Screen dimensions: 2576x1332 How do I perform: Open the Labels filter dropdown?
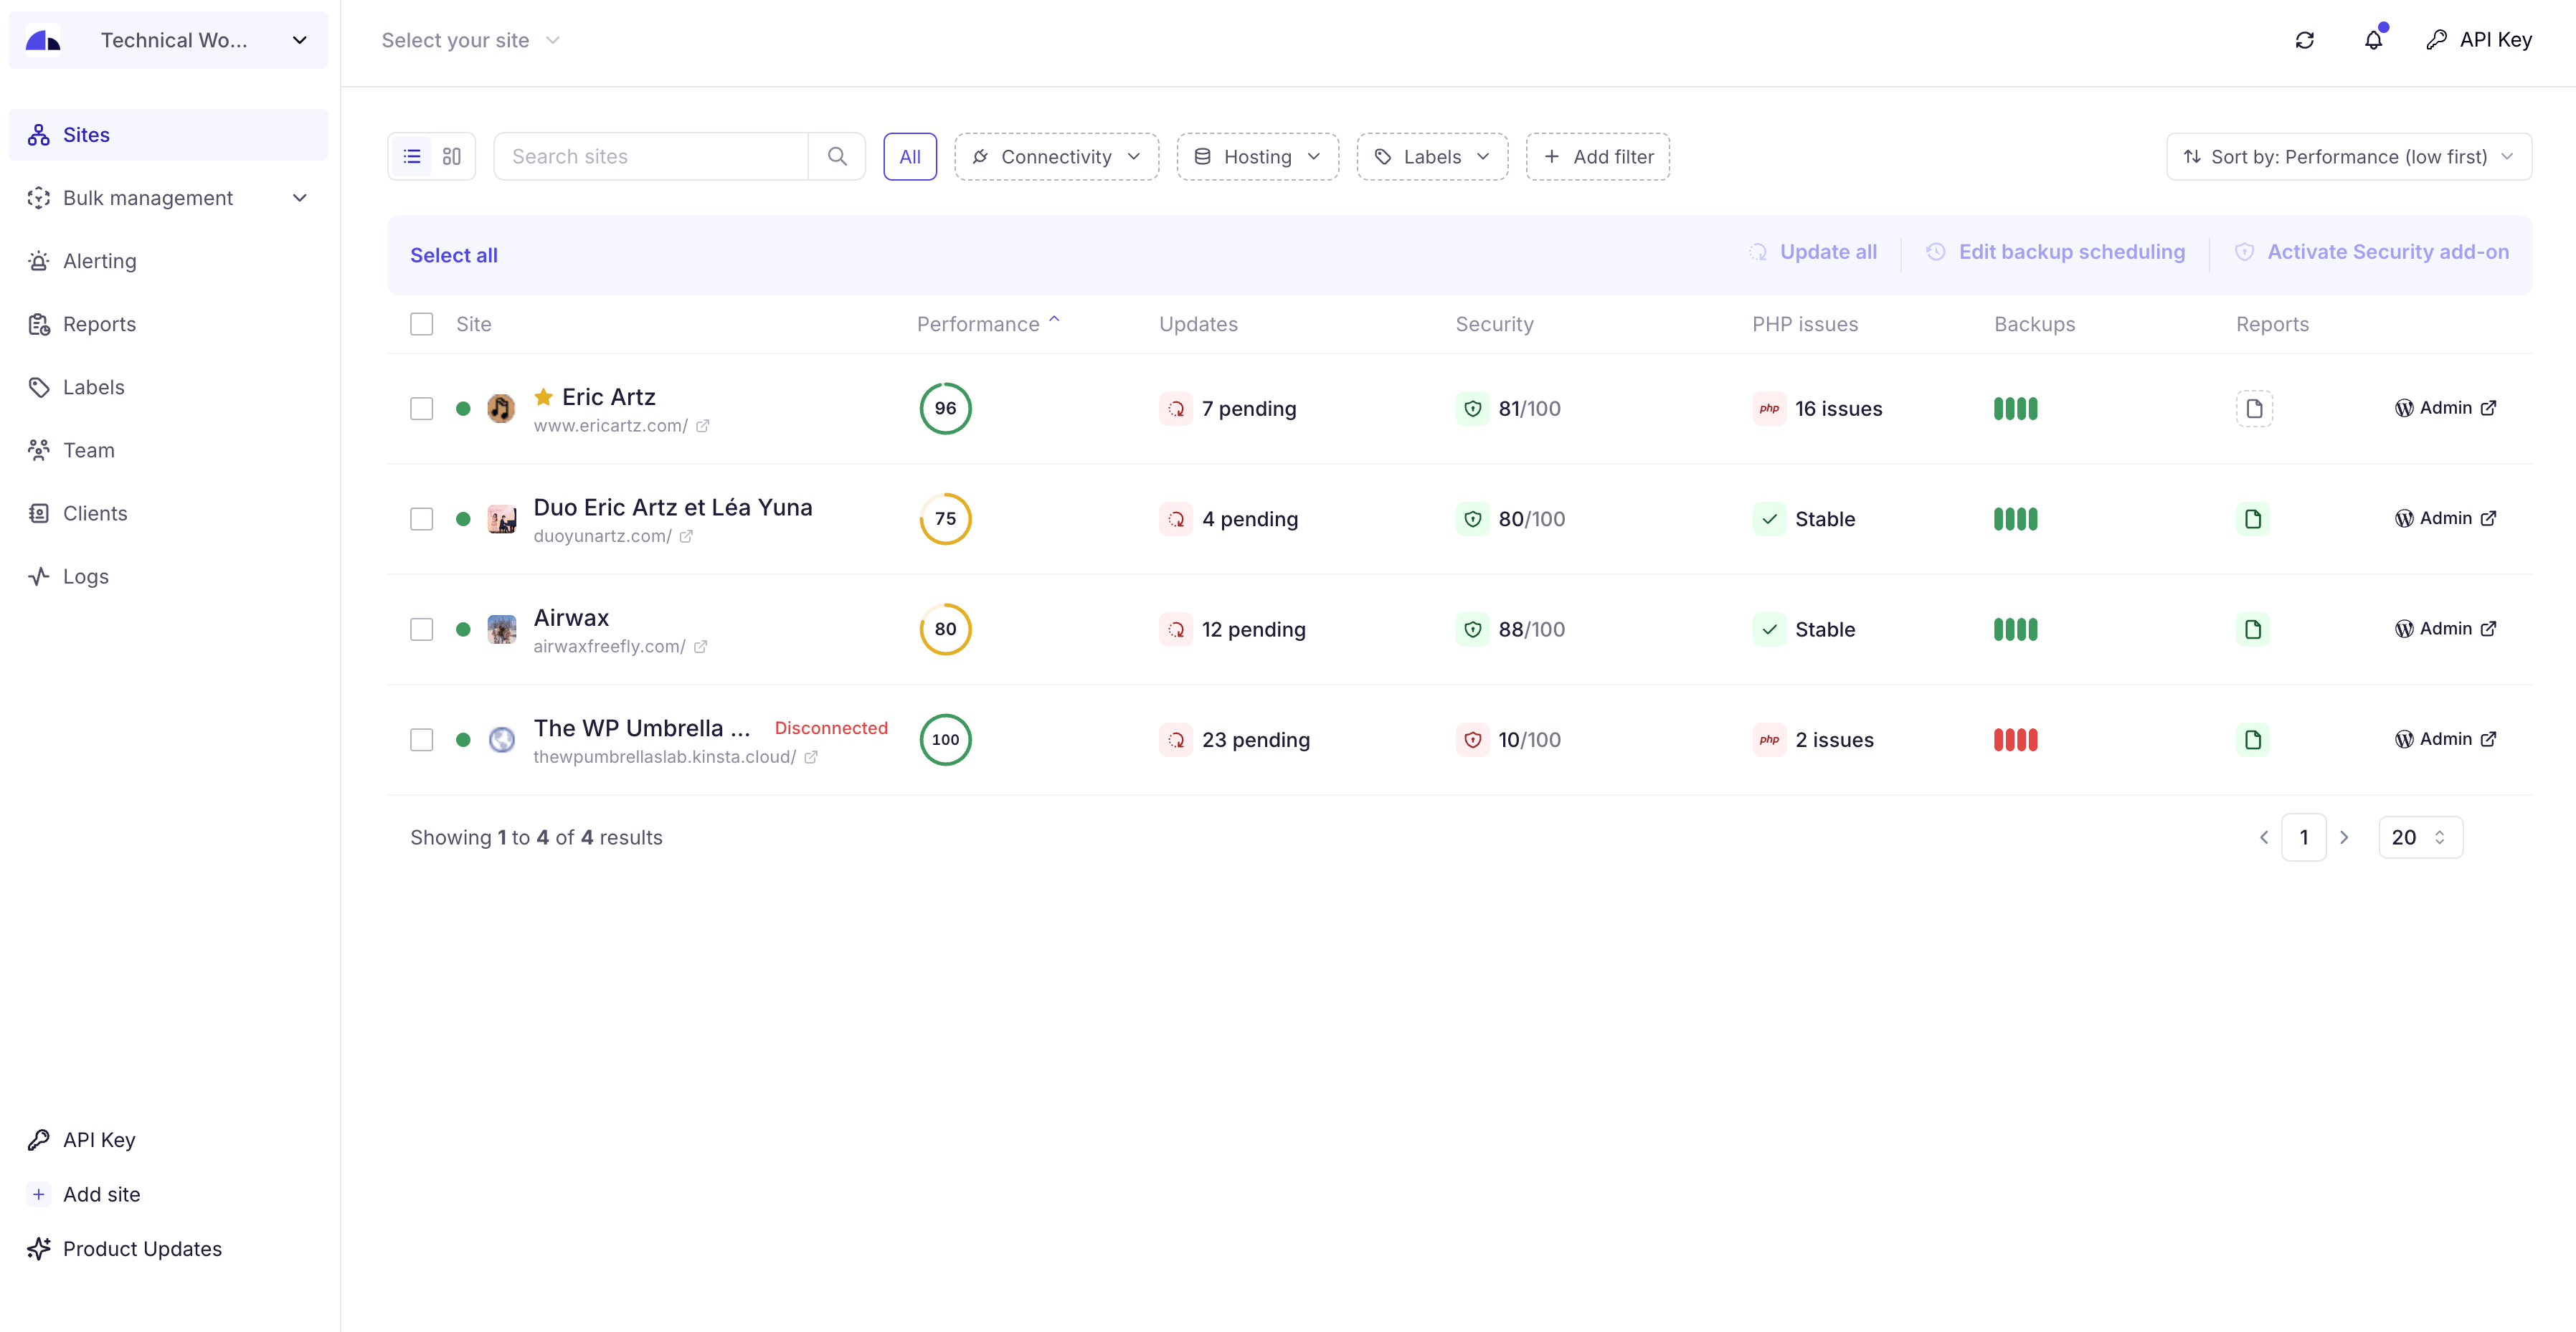(1432, 157)
